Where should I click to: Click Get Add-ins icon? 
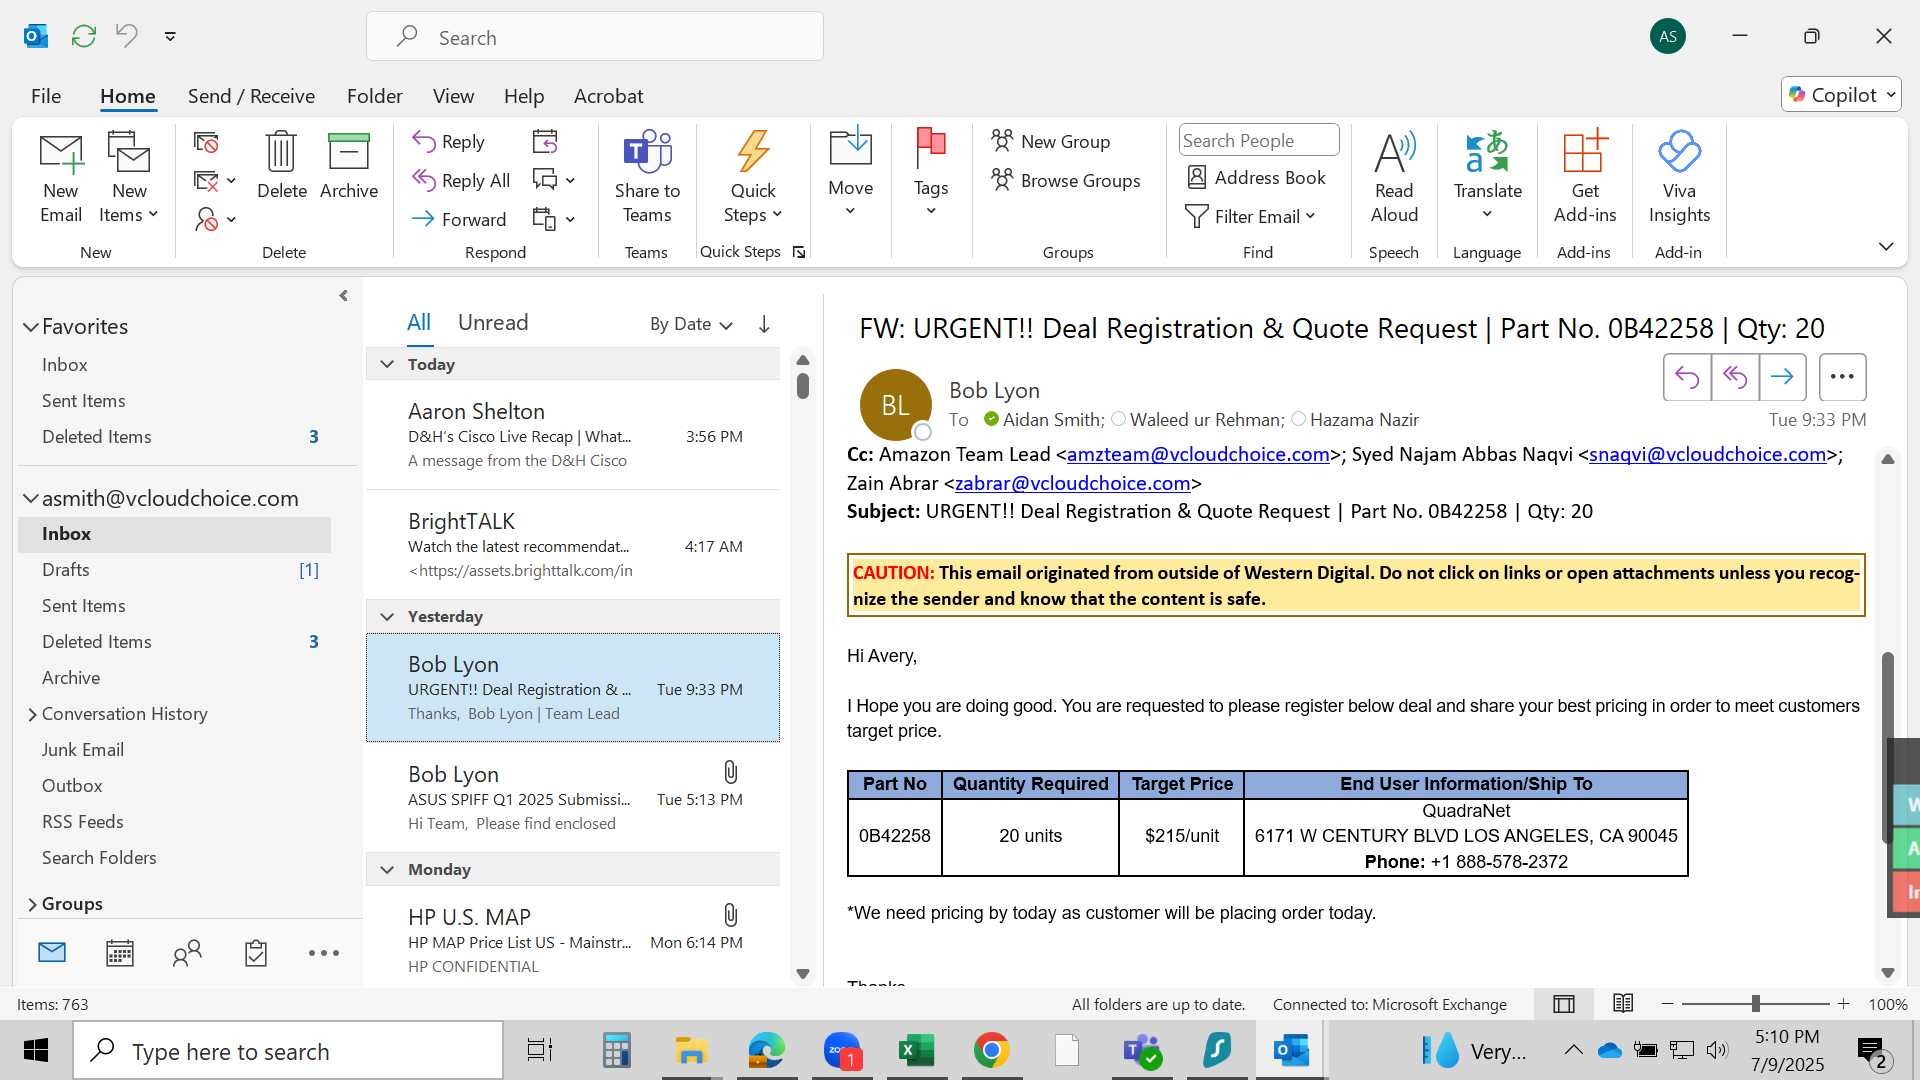1585,178
